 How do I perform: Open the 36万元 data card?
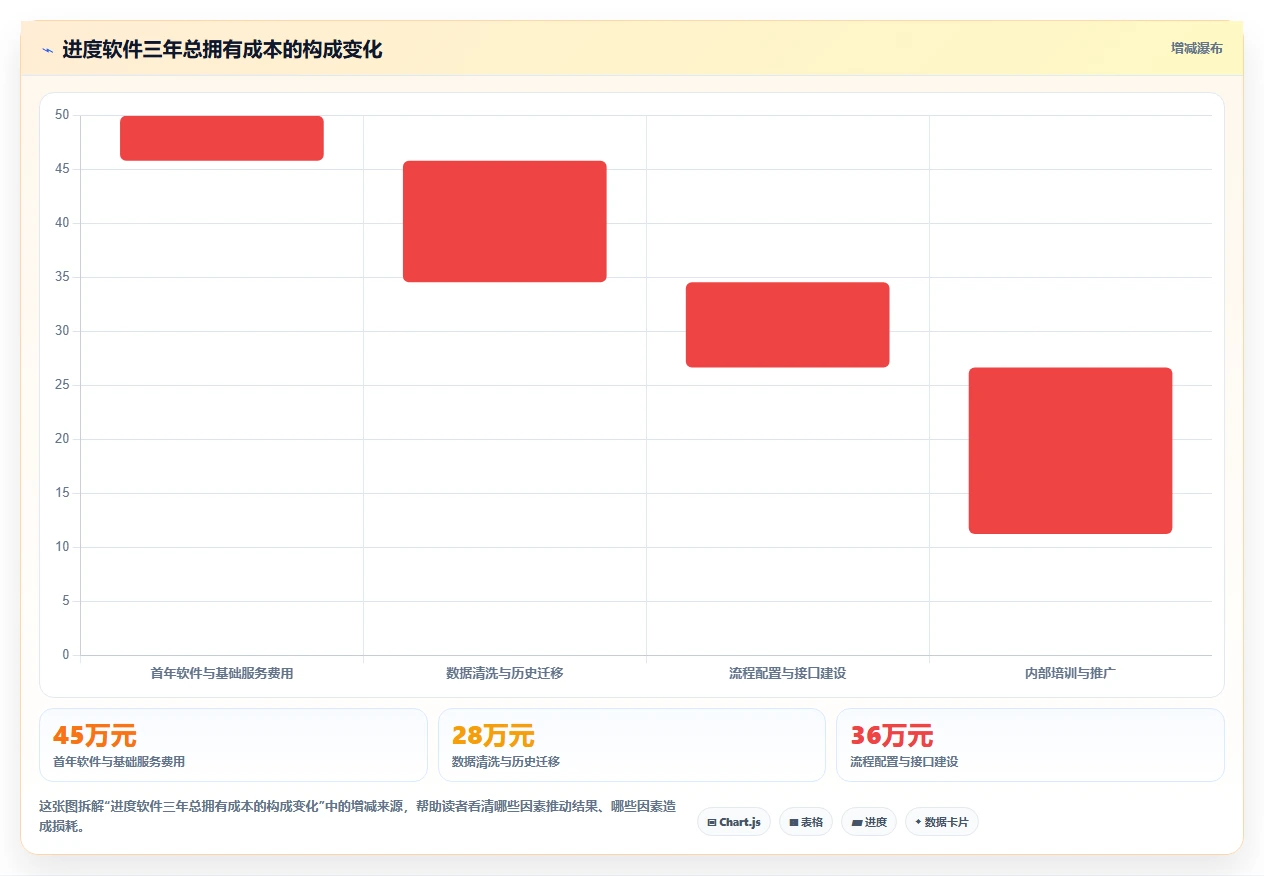pos(1030,745)
